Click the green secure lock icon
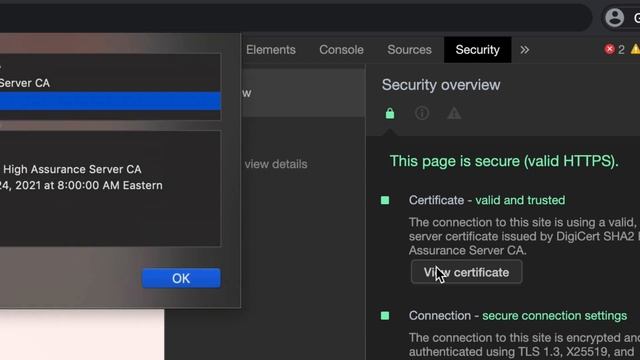640x360 pixels. (390, 113)
